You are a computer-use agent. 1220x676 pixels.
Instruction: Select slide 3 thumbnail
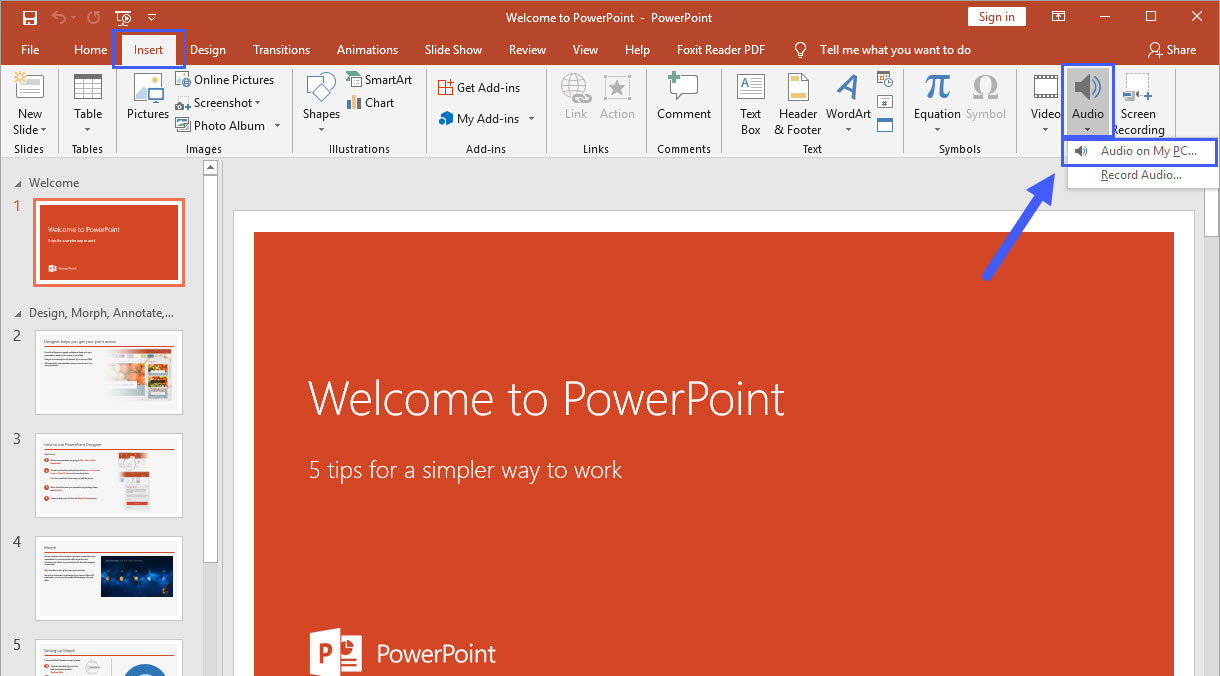point(109,475)
